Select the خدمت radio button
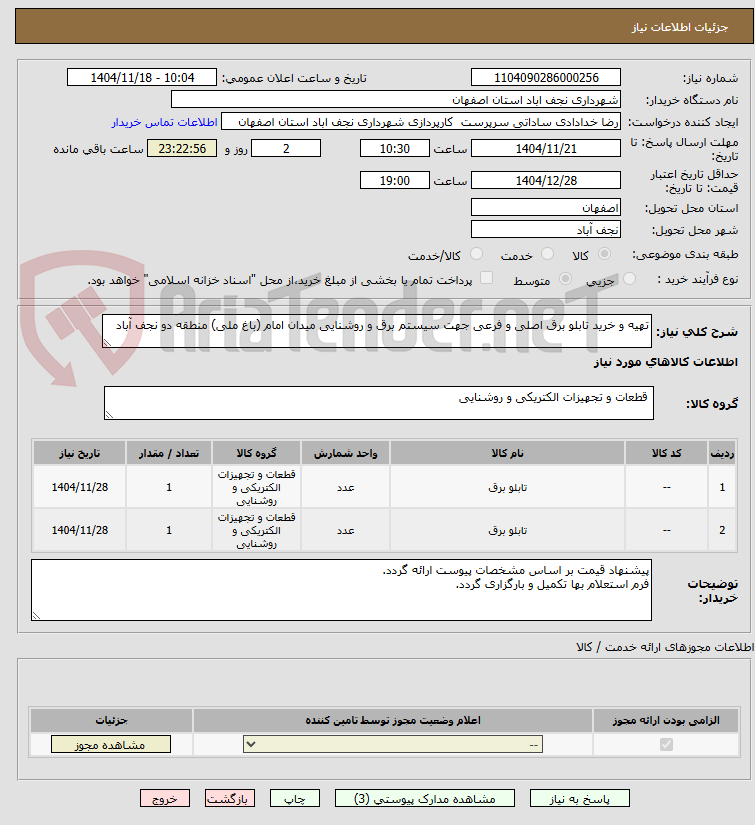 [x=547, y=255]
